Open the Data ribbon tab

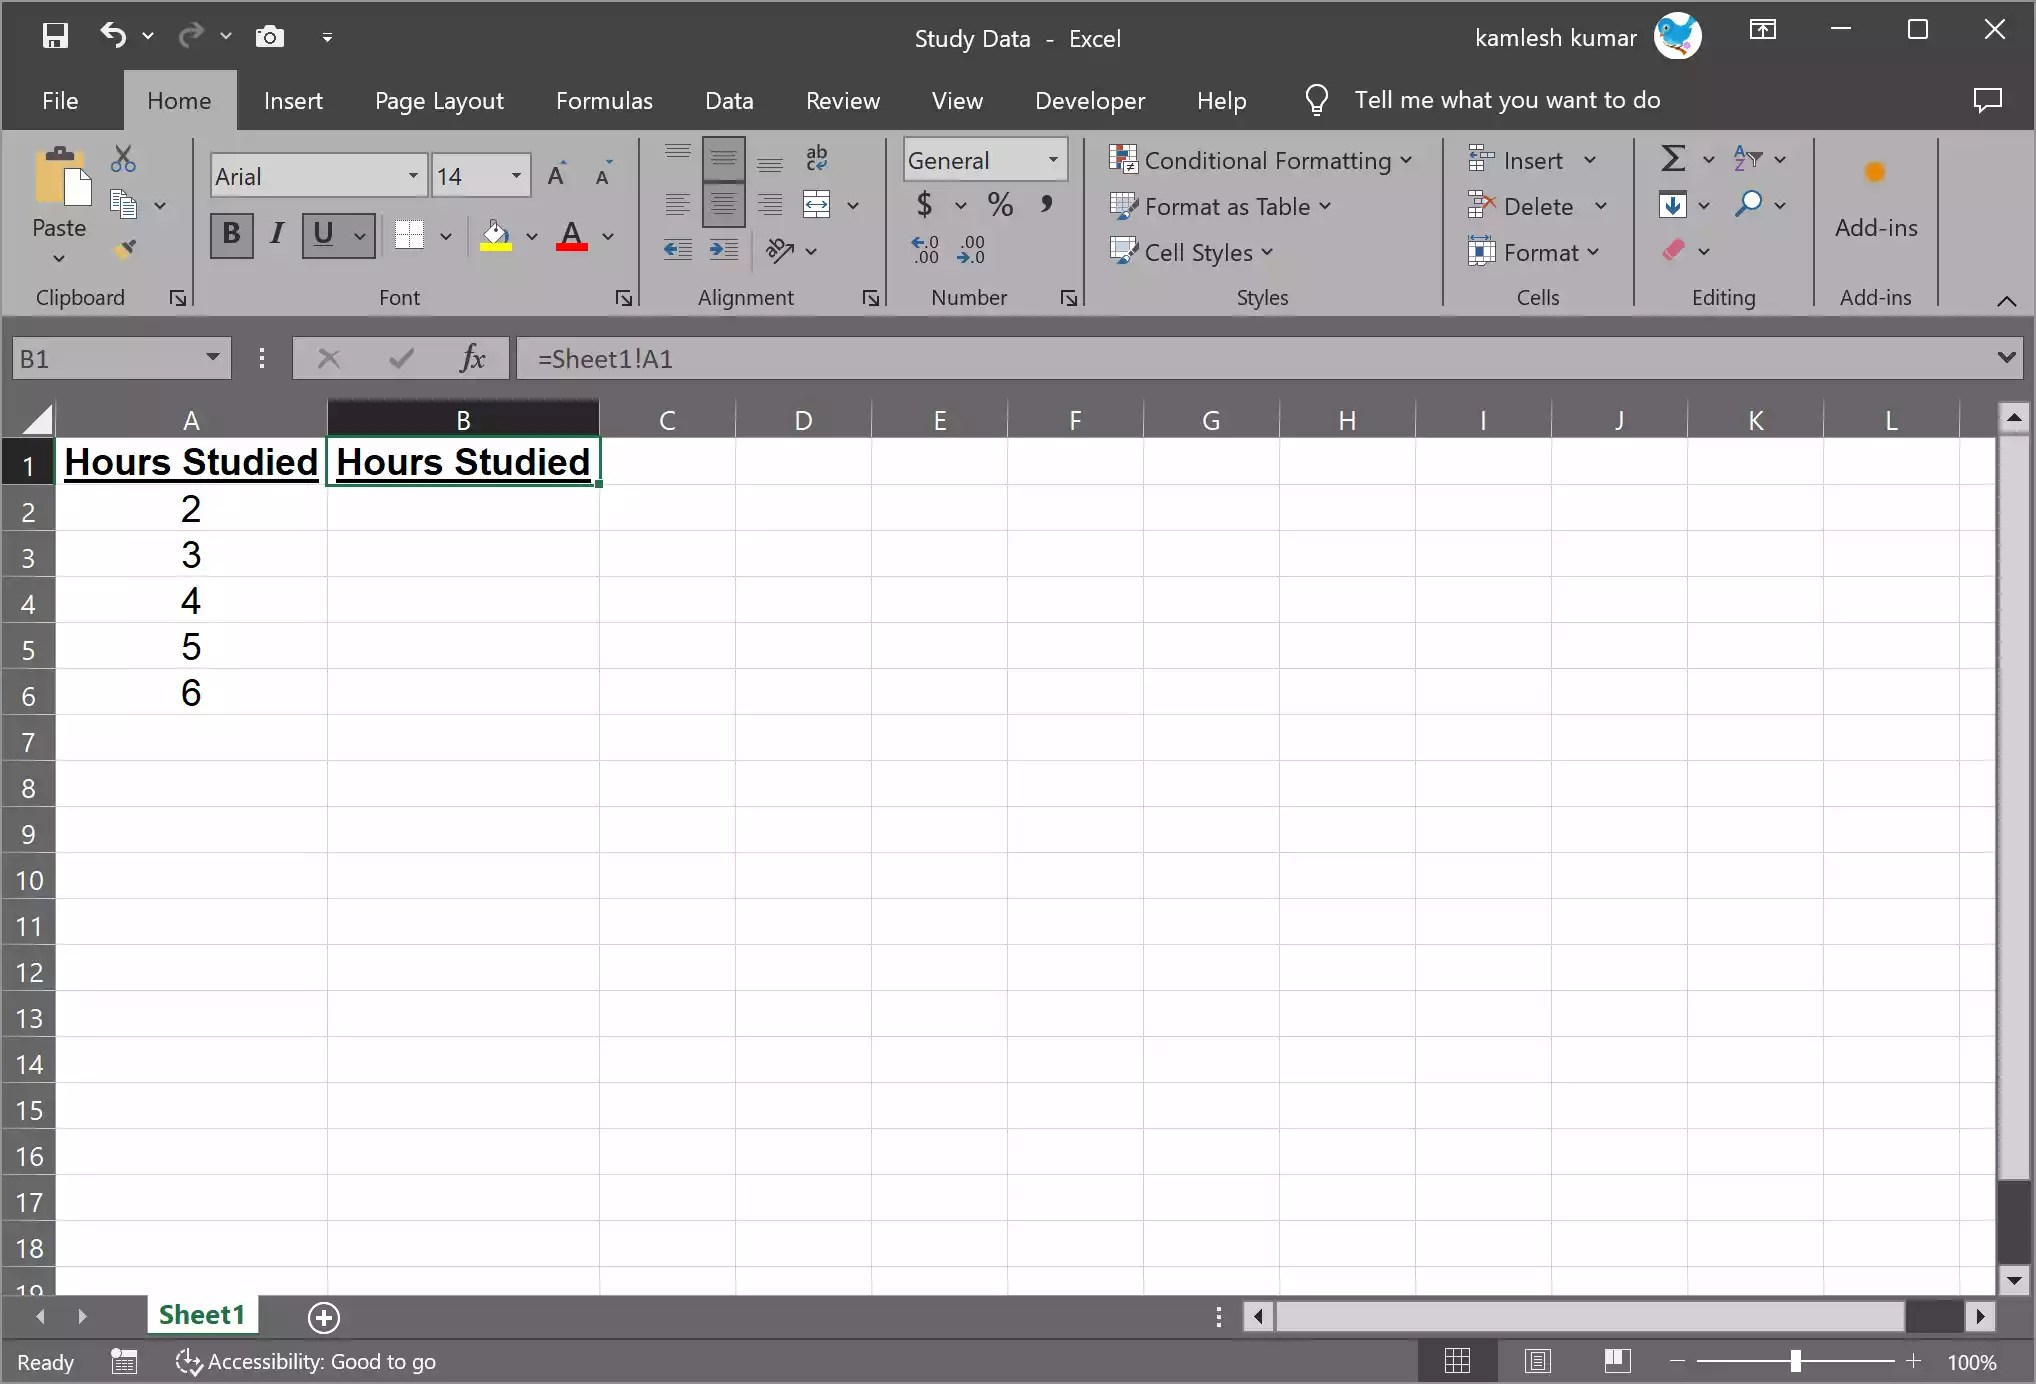(729, 100)
